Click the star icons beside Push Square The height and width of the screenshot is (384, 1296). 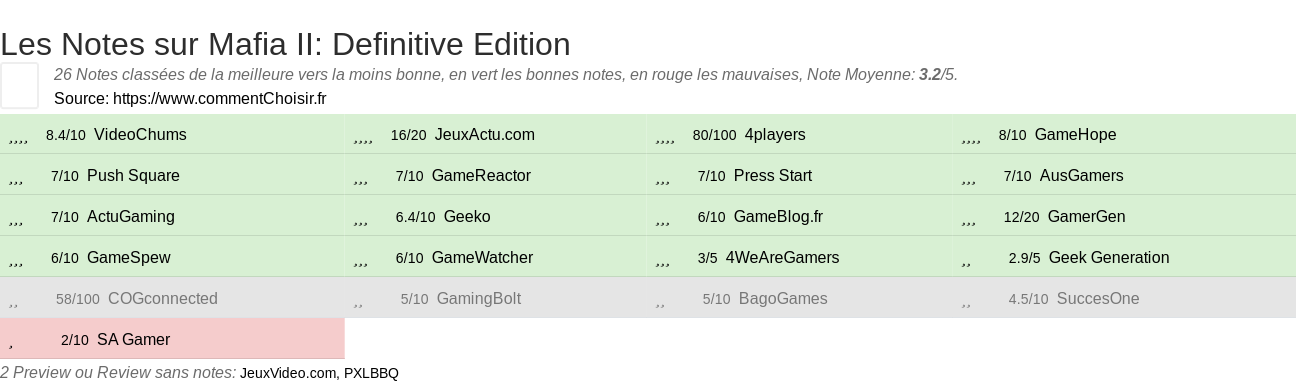16,179
